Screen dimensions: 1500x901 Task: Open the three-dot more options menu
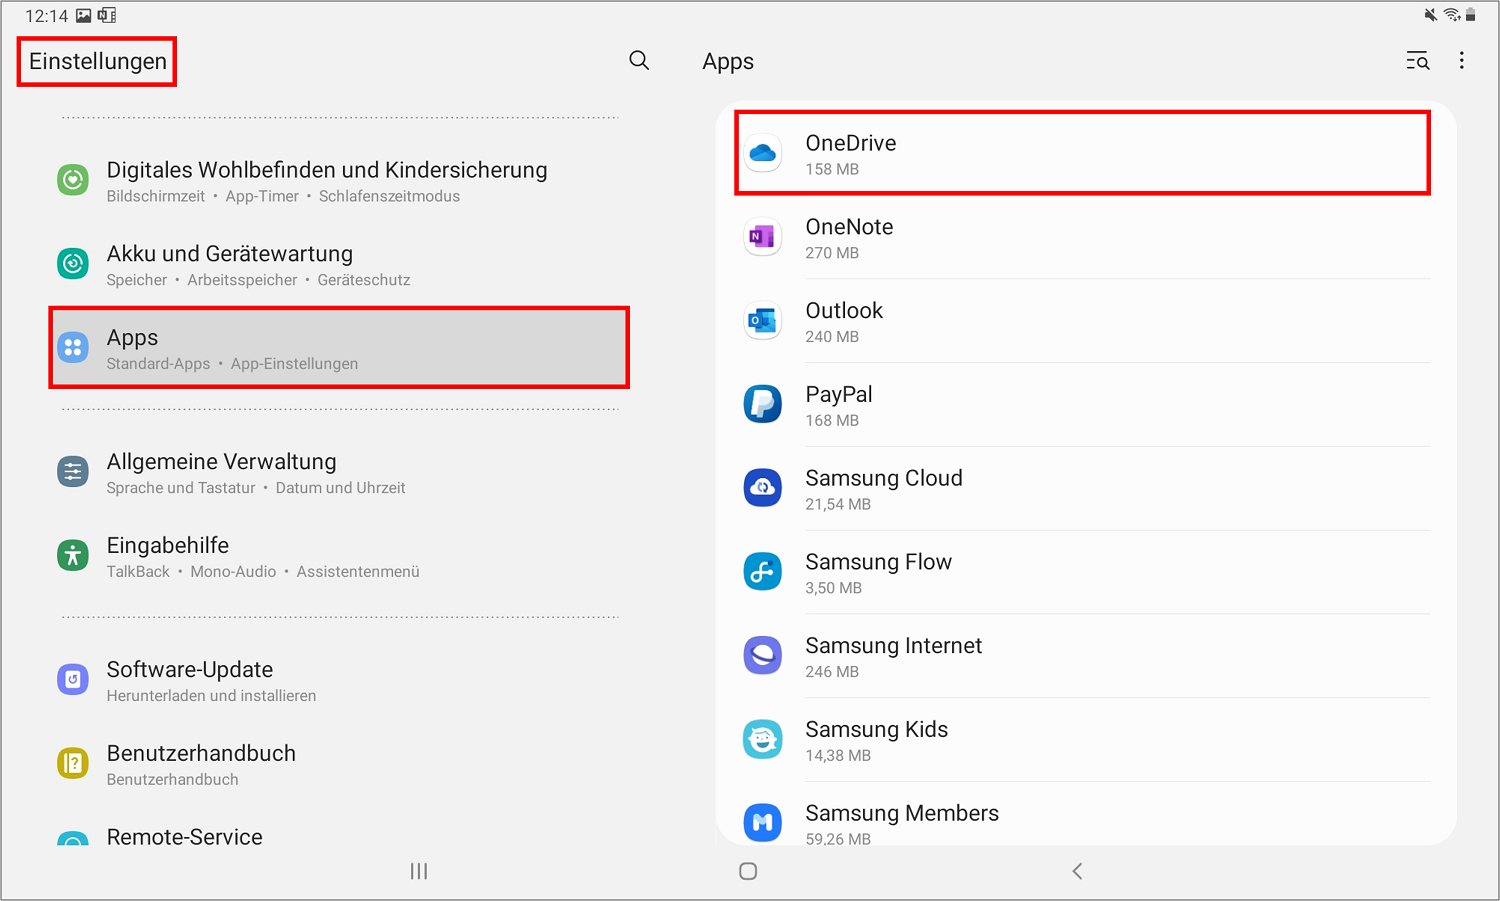[x=1462, y=61]
